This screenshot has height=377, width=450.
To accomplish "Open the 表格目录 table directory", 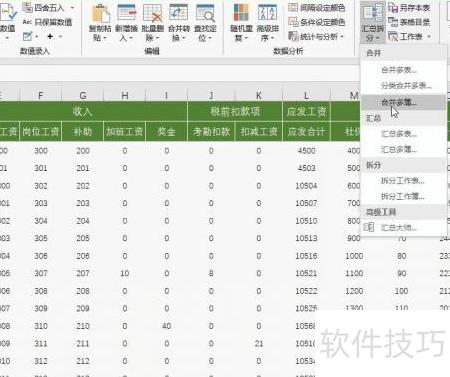I will [x=409, y=22].
